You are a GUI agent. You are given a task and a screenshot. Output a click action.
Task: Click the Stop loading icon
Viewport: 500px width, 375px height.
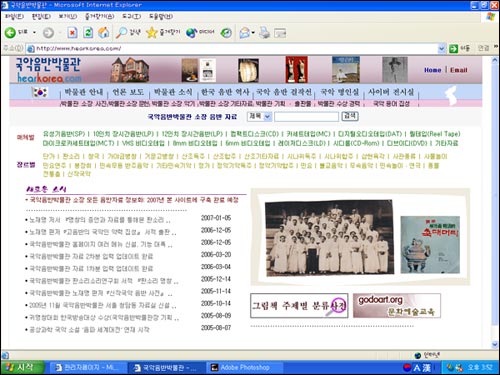click(72, 32)
